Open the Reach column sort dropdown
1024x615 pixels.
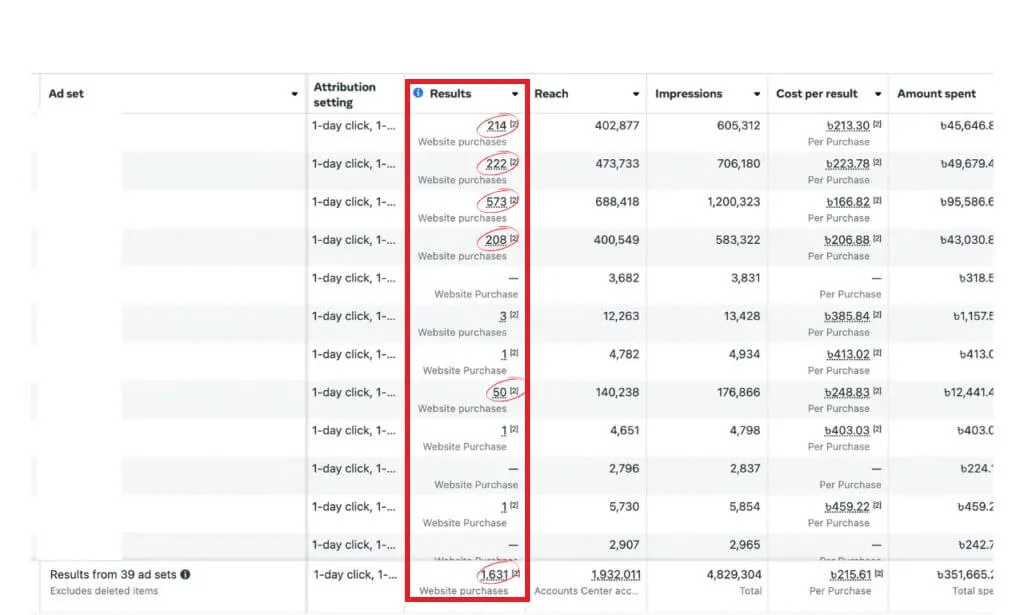[635, 94]
